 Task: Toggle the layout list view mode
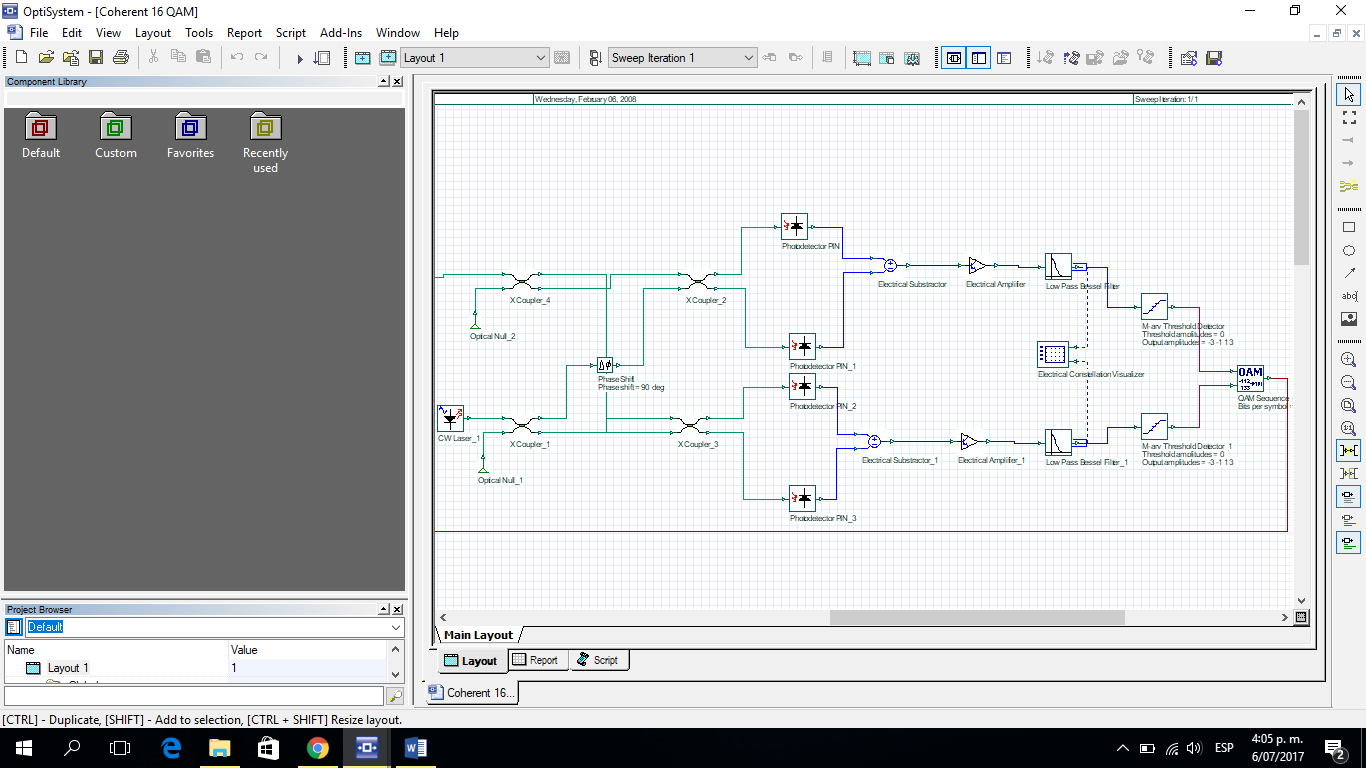978,58
